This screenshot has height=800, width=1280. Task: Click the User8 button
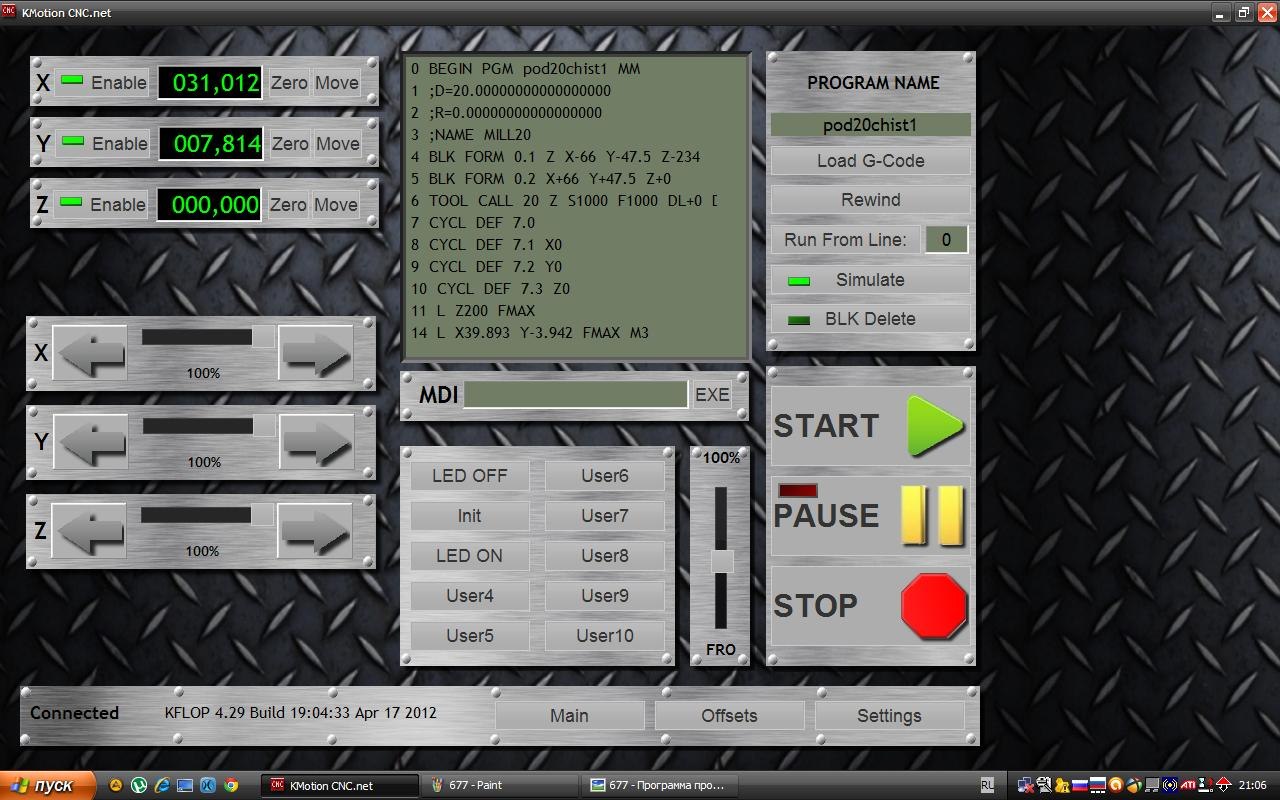point(605,556)
